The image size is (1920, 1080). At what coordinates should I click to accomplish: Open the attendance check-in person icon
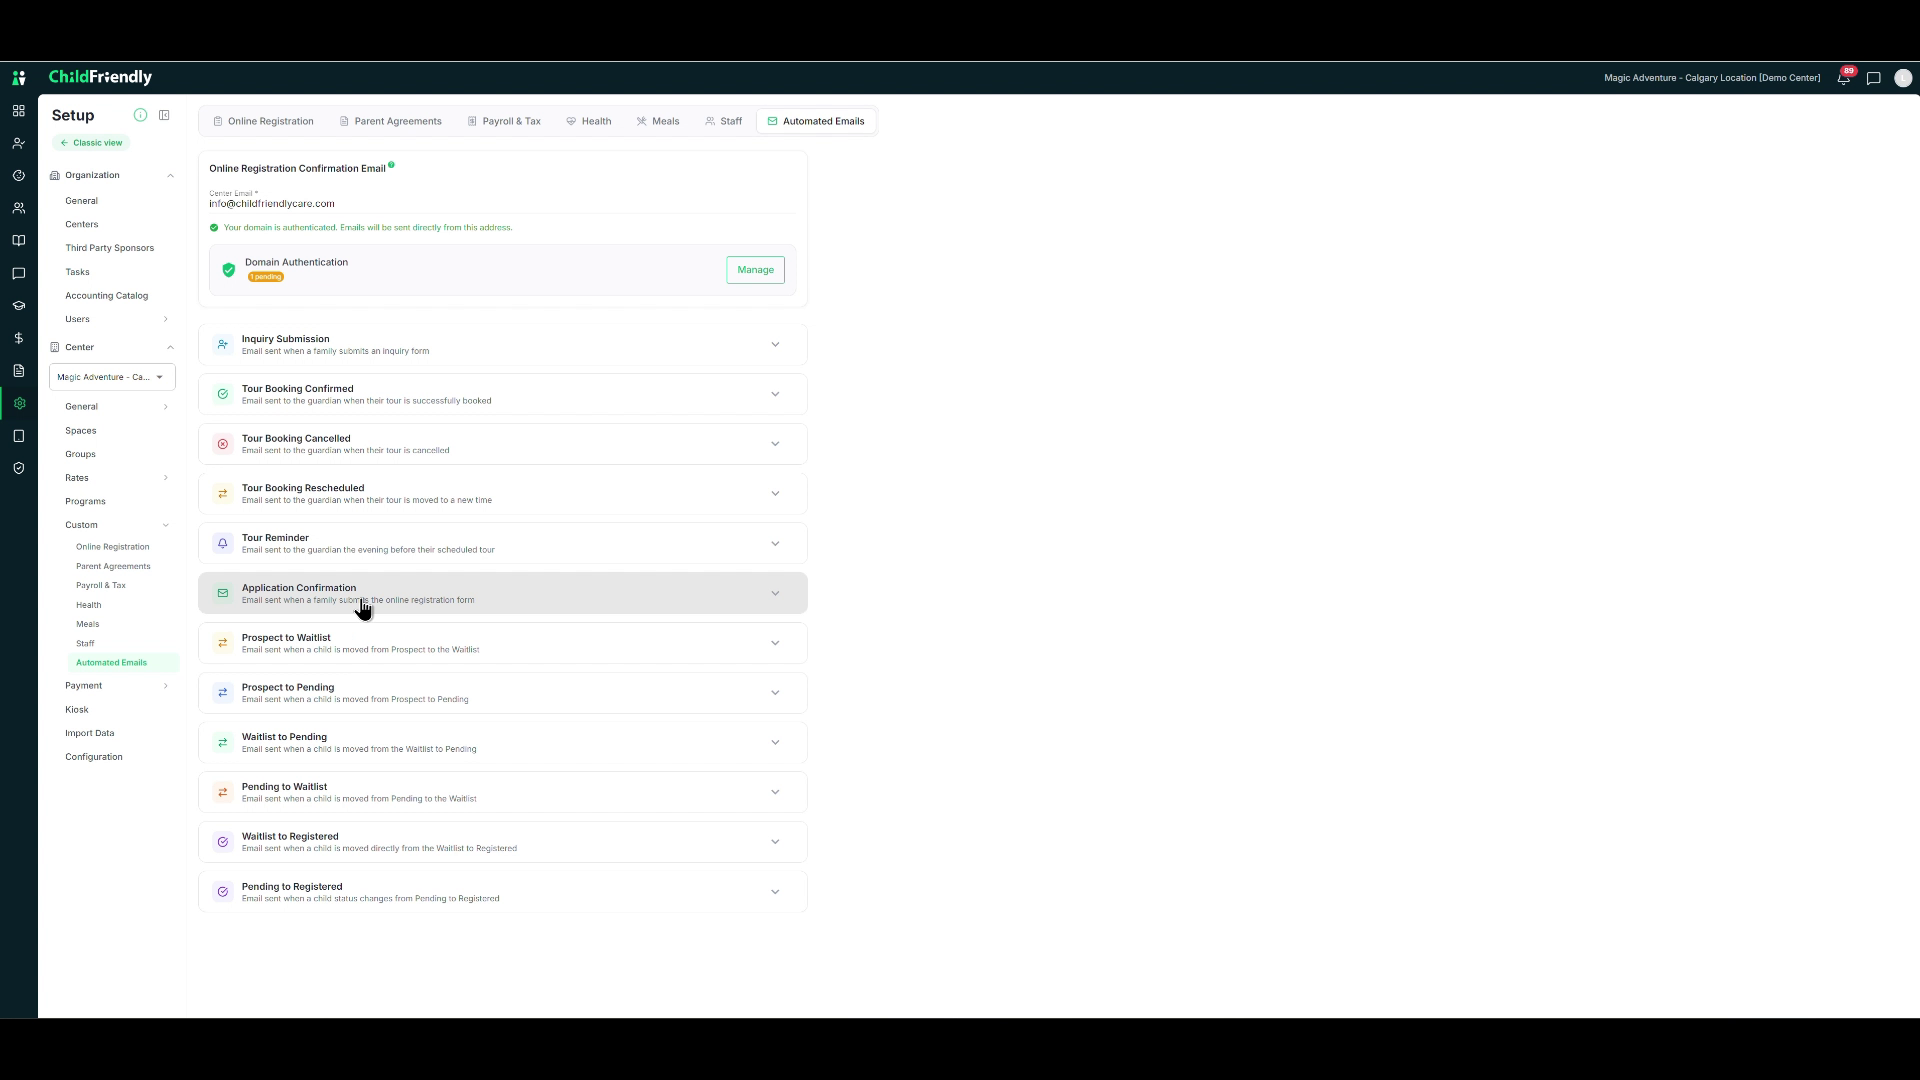click(18, 143)
